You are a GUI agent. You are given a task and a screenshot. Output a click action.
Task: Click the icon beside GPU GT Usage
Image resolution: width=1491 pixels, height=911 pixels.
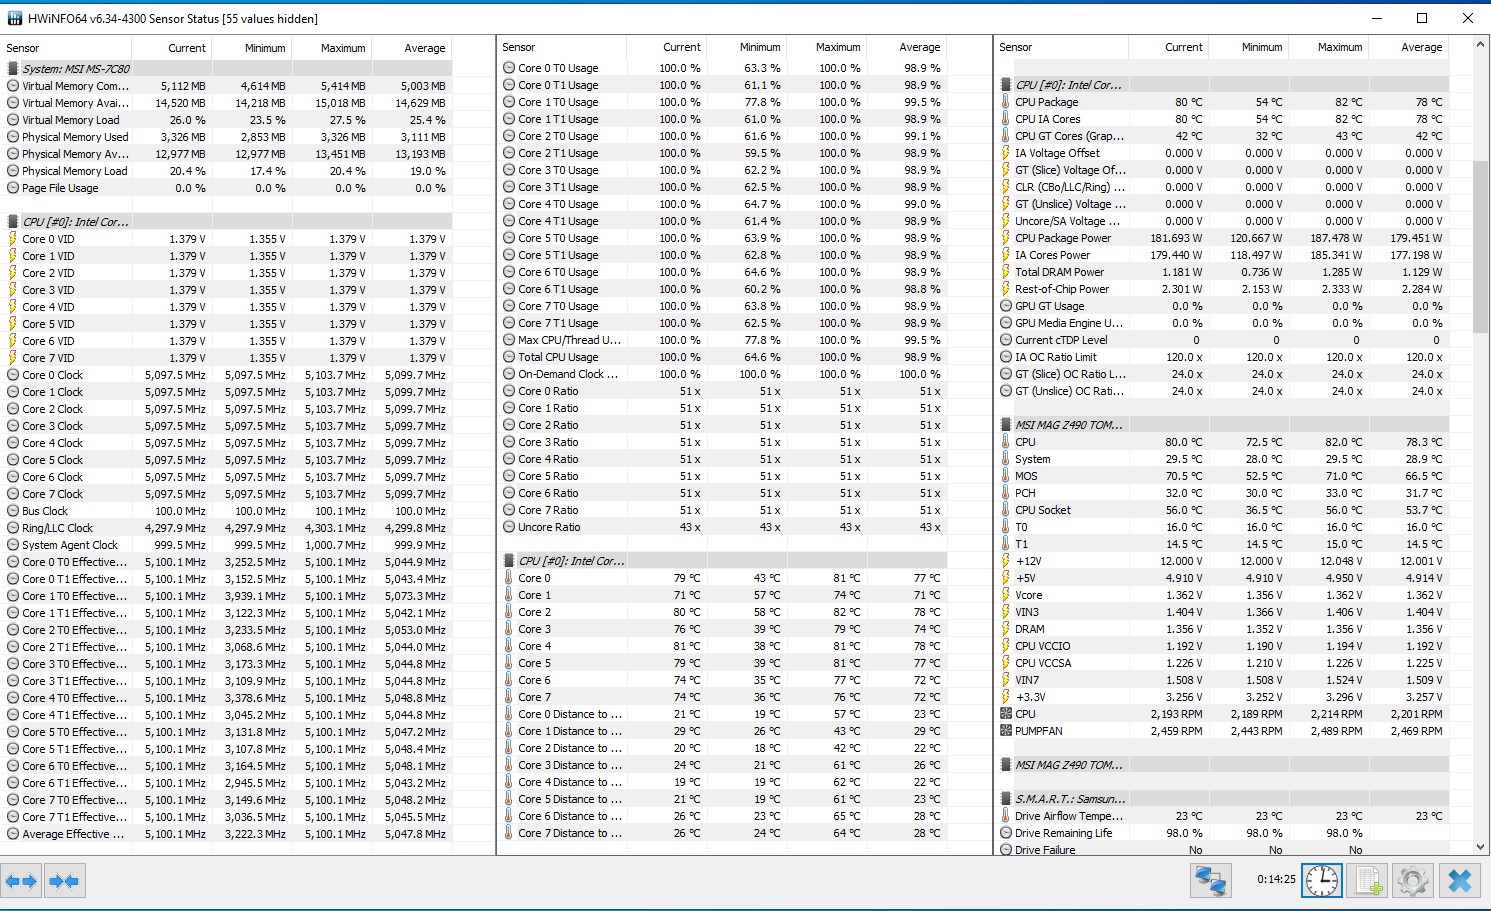[1006, 306]
